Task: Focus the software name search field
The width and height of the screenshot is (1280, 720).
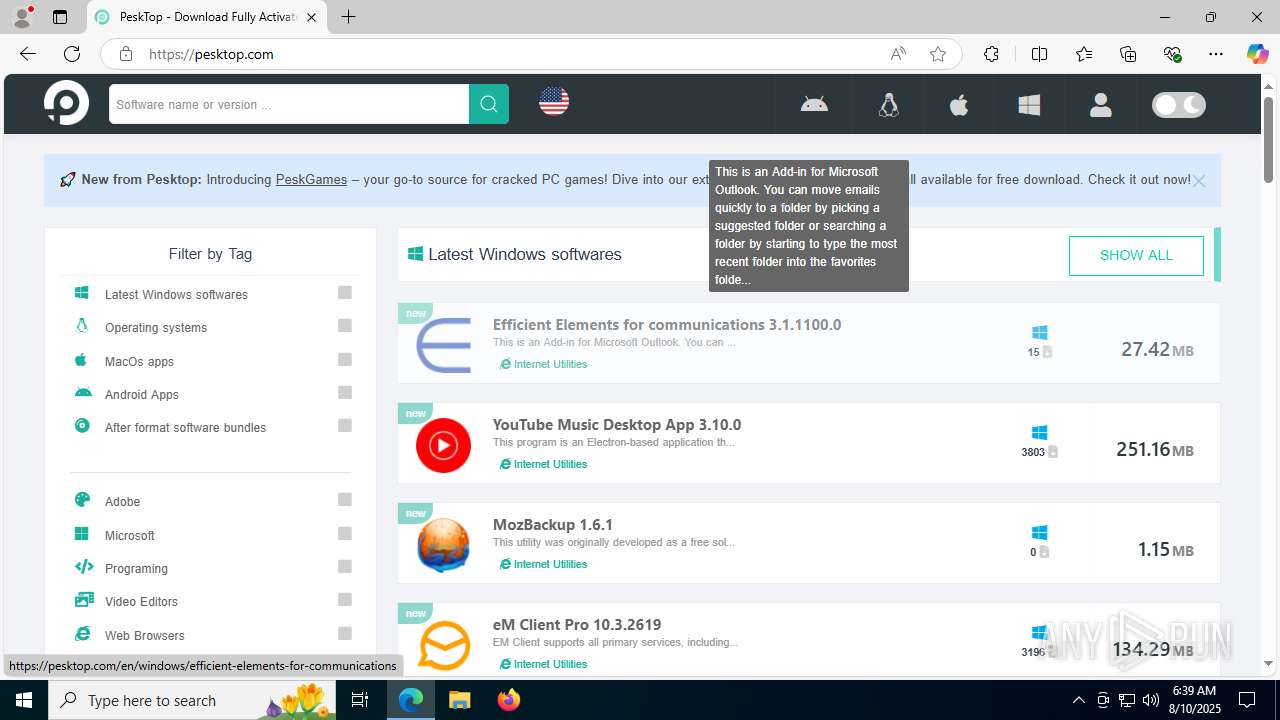Action: coord(289,104)
